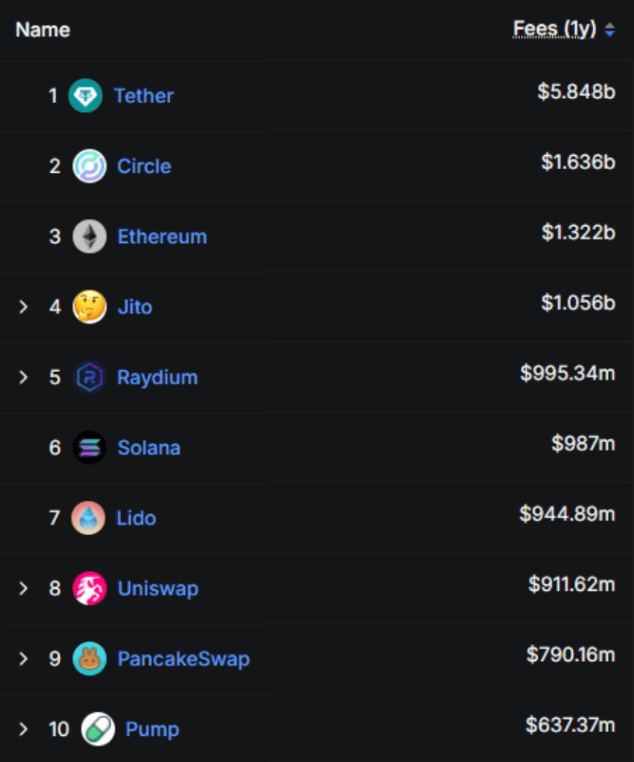Click the Ethereum logo icon
This screenshot has width=634, height=762.
[89, 237]
